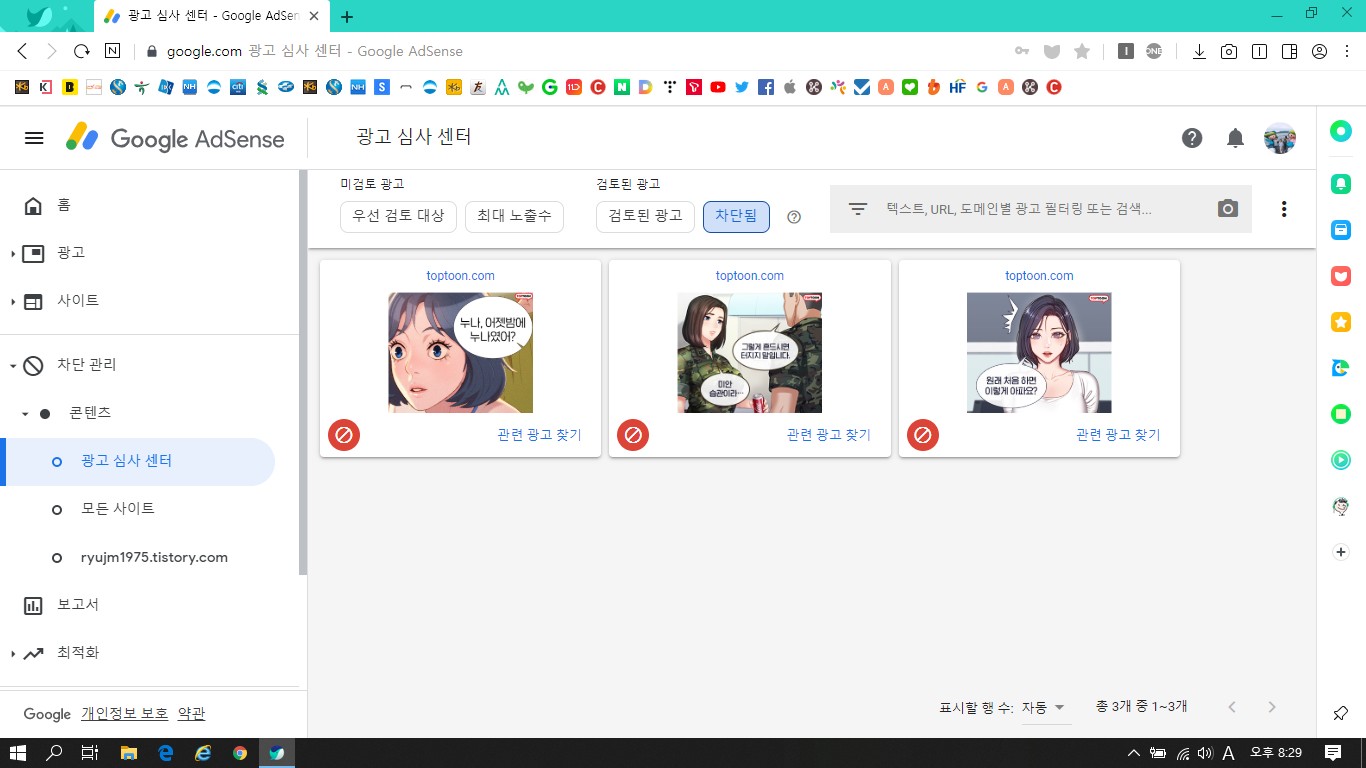Open Twitter bookmark in bookmarks bar
Viewport: 1366px width, 768px height.
(742, 87)
